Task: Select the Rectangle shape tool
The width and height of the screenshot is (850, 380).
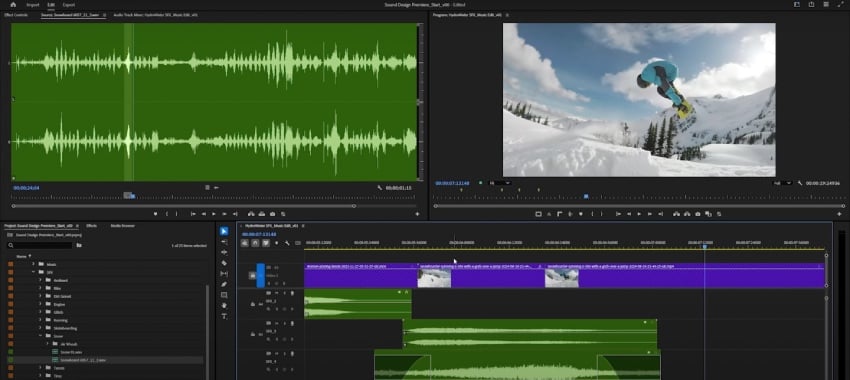Action: click(x=224, y=295)
